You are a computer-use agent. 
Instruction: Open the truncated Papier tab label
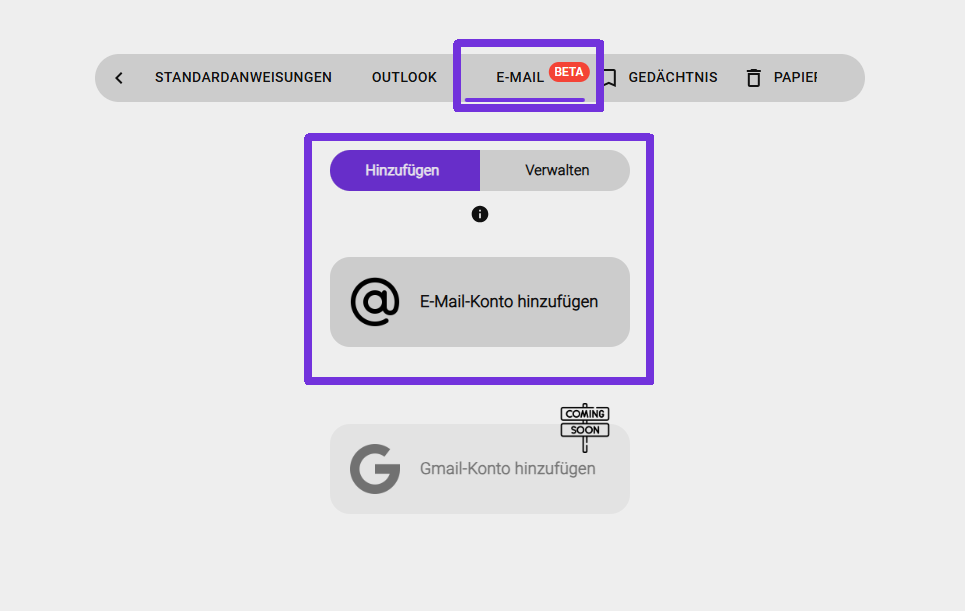pyautogui.click(x=795, y=77)
